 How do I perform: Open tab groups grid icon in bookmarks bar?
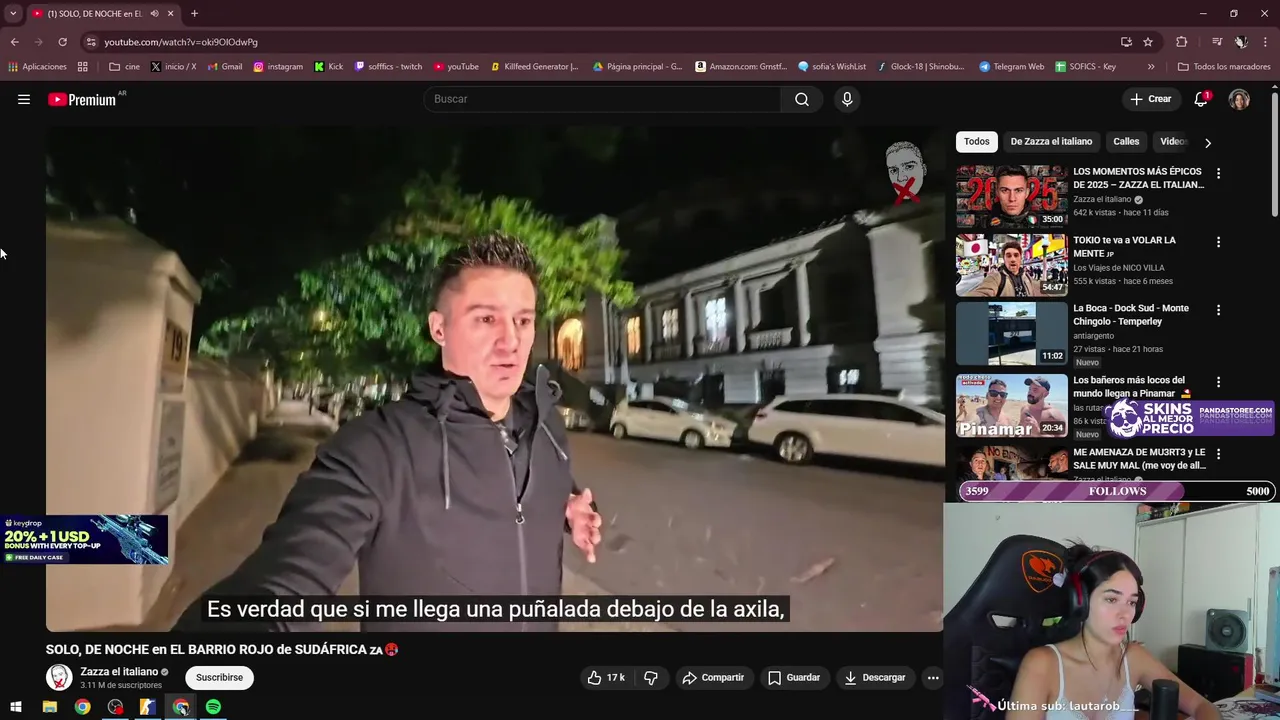tap(83, 67)
